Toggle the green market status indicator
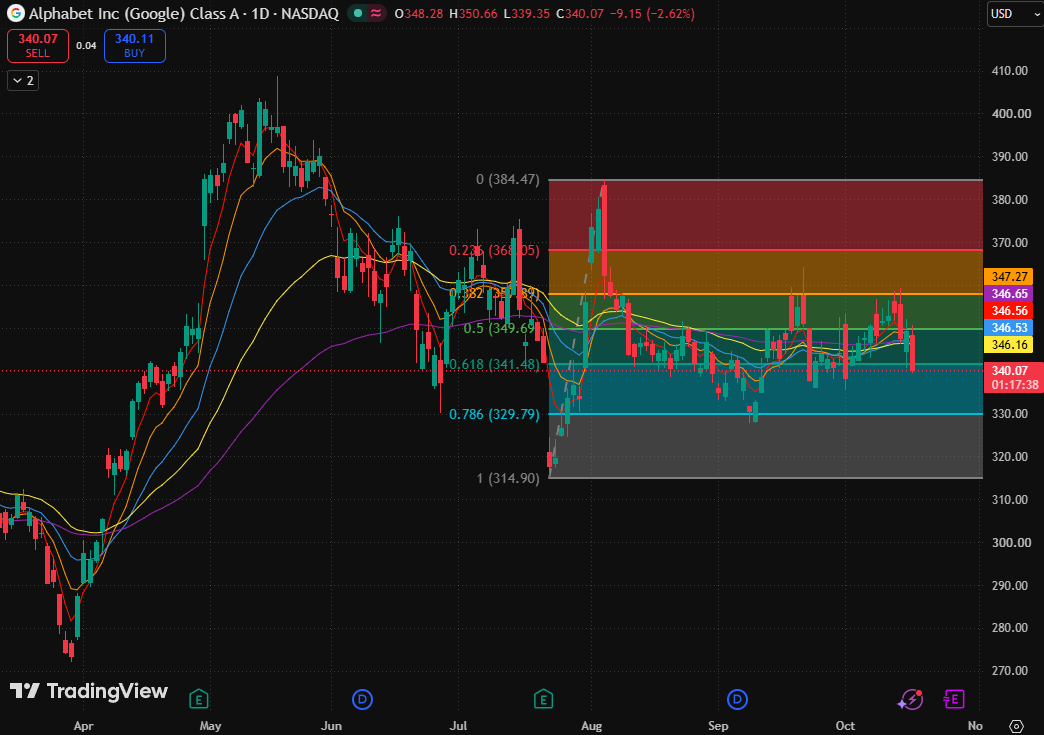1044x735 pixels. (x=358, y=13)
